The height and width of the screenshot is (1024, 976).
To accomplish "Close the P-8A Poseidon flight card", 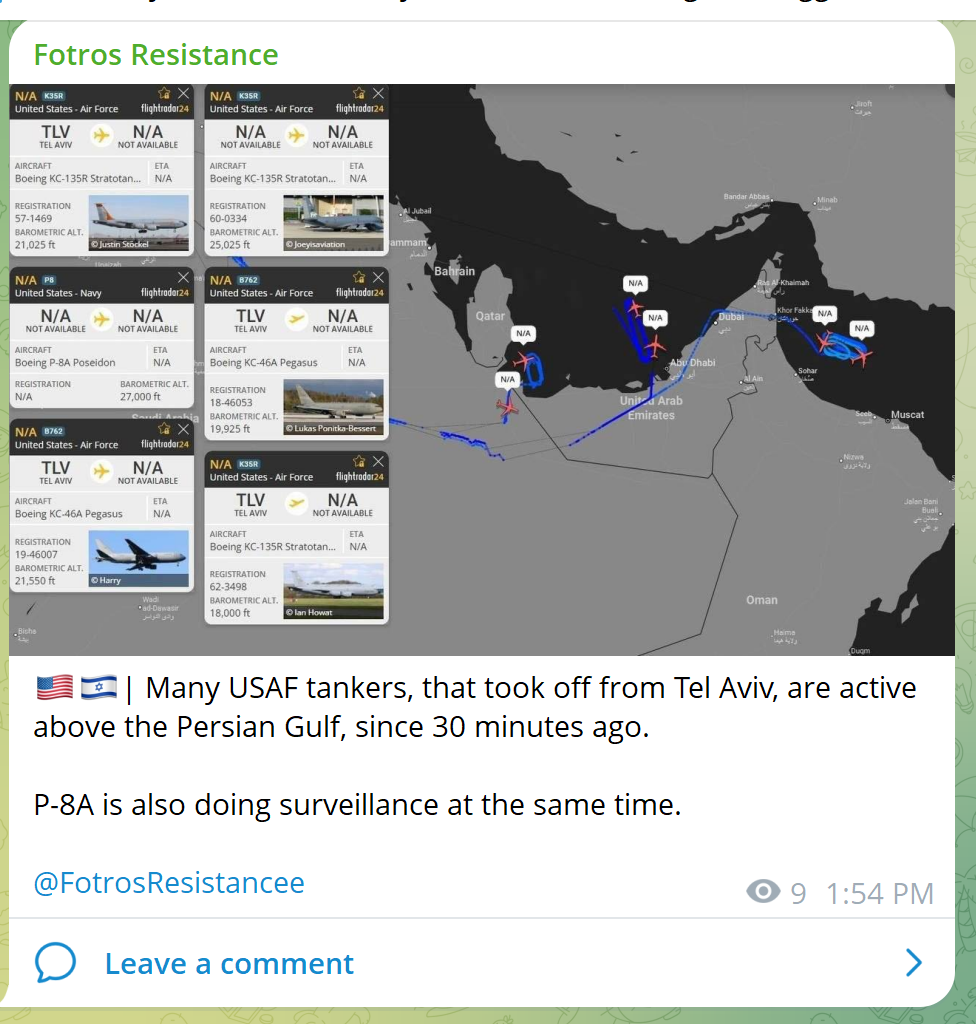I will tap(184, 278).
